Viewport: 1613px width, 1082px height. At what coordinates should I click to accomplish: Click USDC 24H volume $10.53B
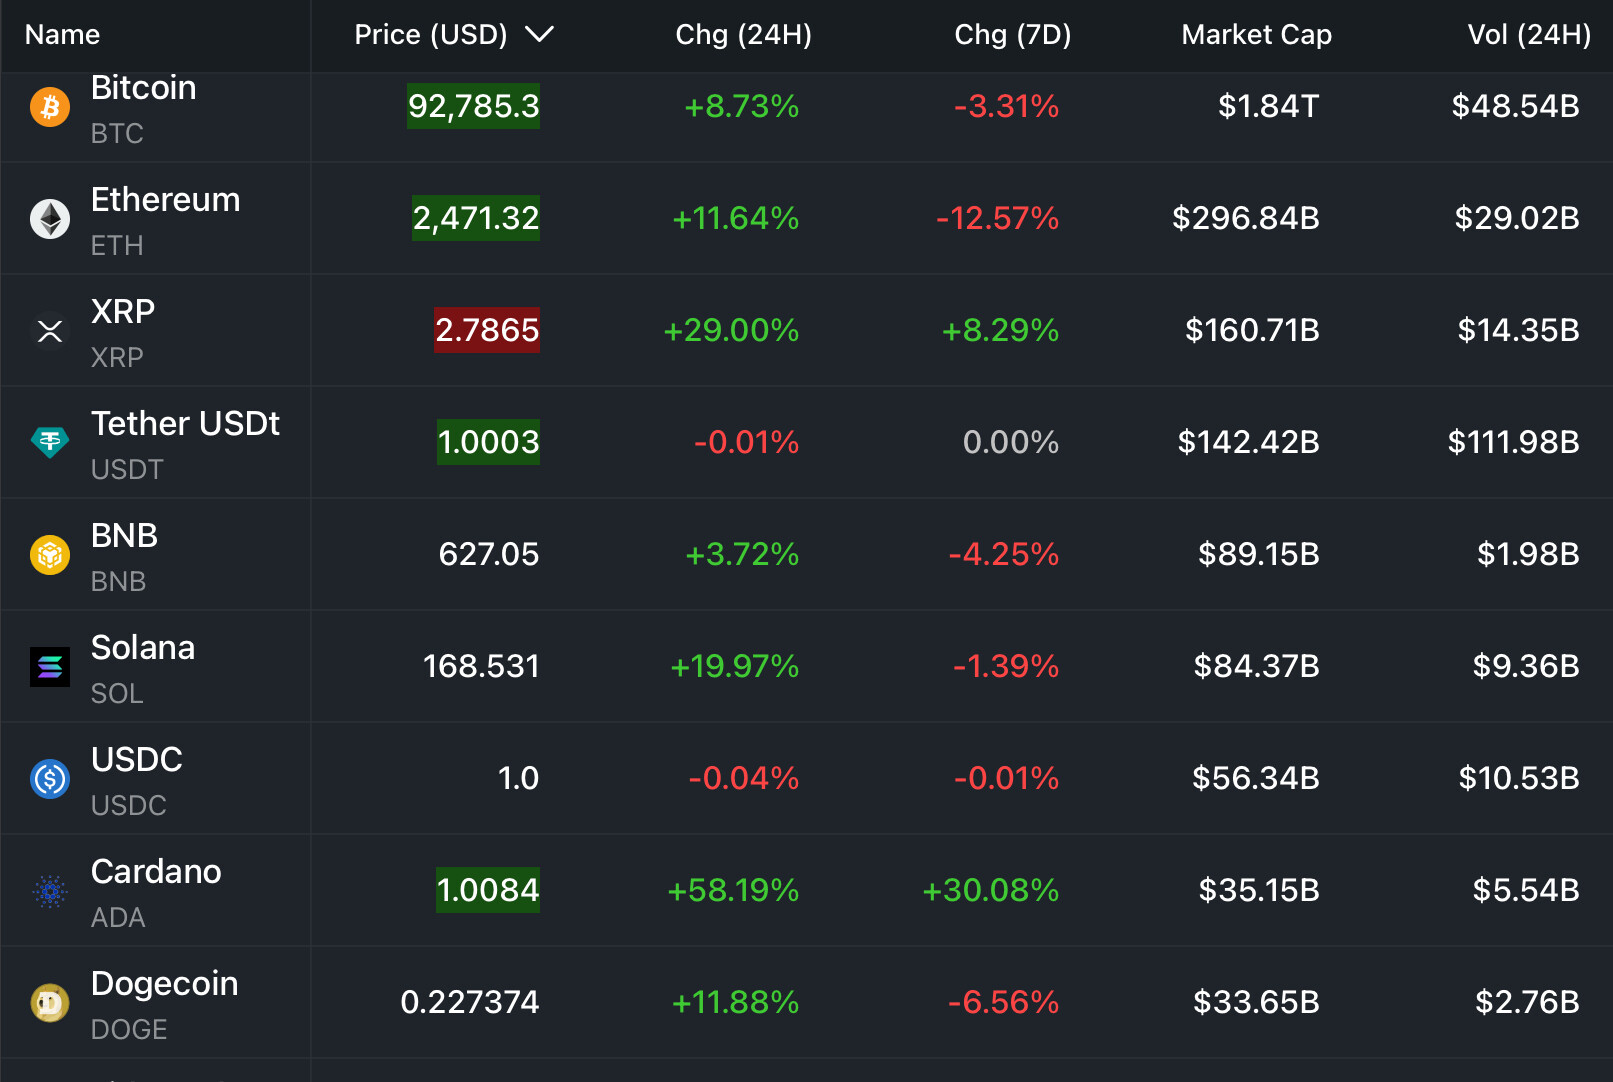pyautogui.click(x=1519, y=778)
